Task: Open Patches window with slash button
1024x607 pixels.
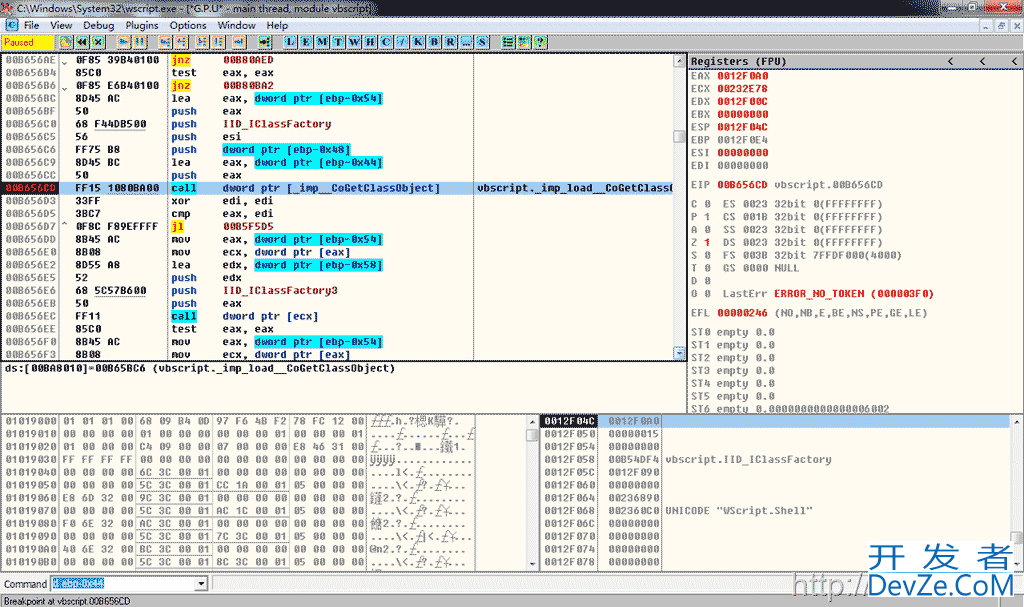Action: pos(402,42)
